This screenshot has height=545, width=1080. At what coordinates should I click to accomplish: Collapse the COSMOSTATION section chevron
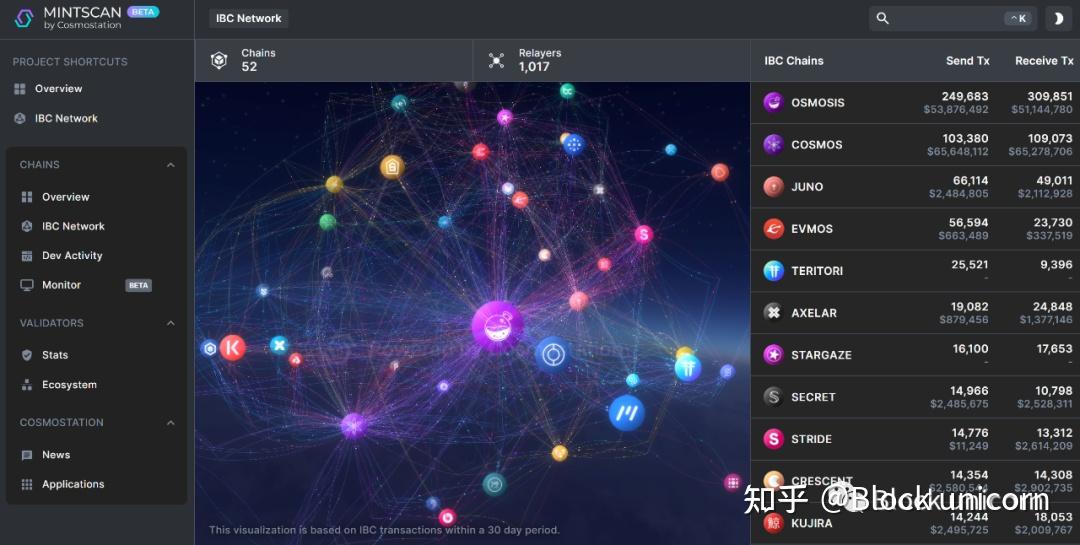pos(170,423)
